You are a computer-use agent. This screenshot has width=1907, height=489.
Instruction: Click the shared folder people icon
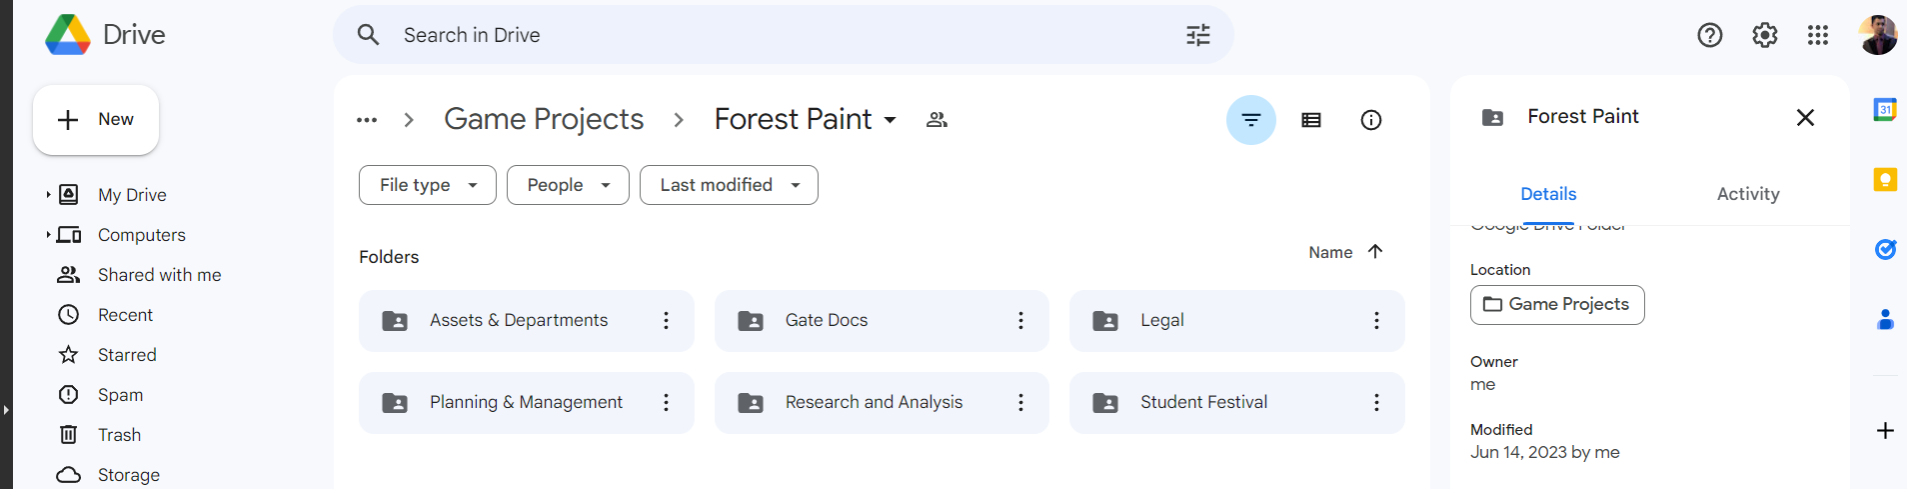point(937,120)
